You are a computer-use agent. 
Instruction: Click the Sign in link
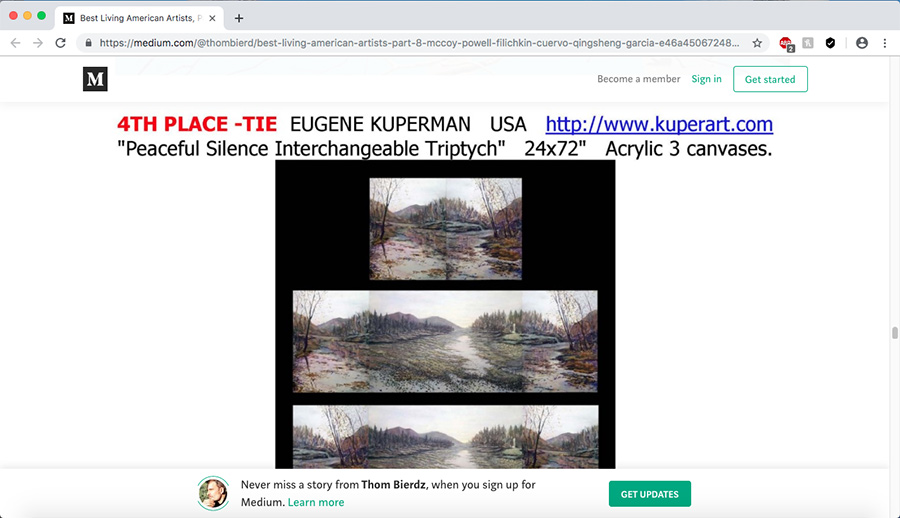(706, 79)
